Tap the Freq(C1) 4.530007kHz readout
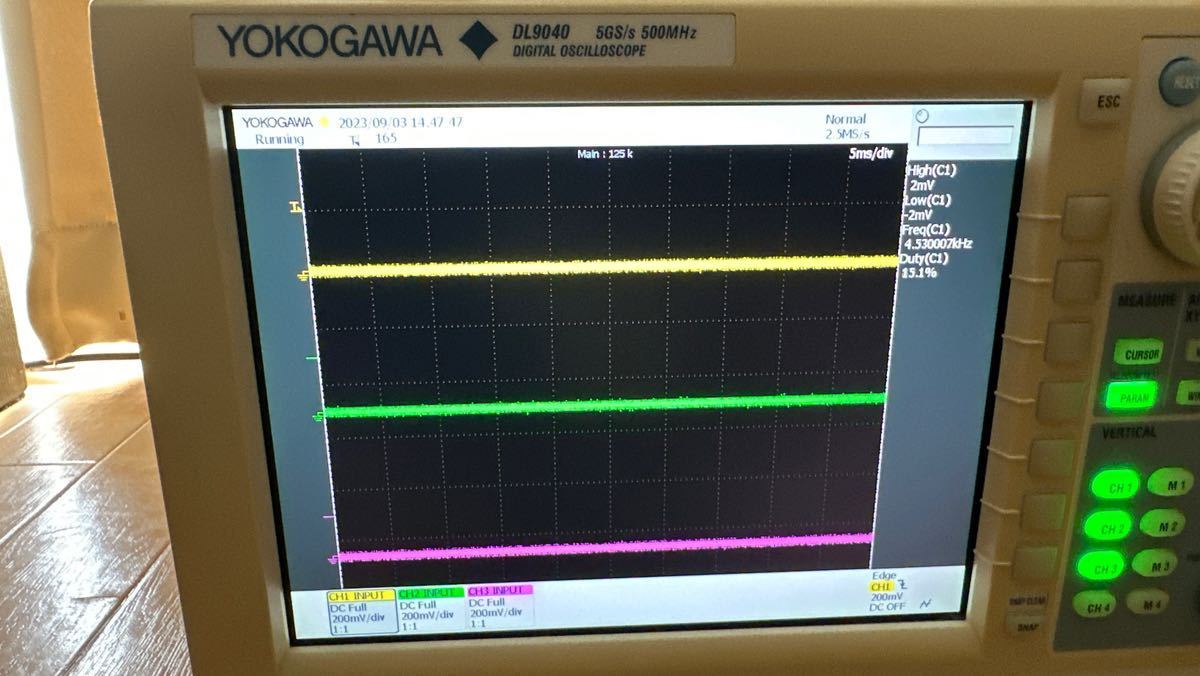The image size is (1200, 676). click(936, 236)
